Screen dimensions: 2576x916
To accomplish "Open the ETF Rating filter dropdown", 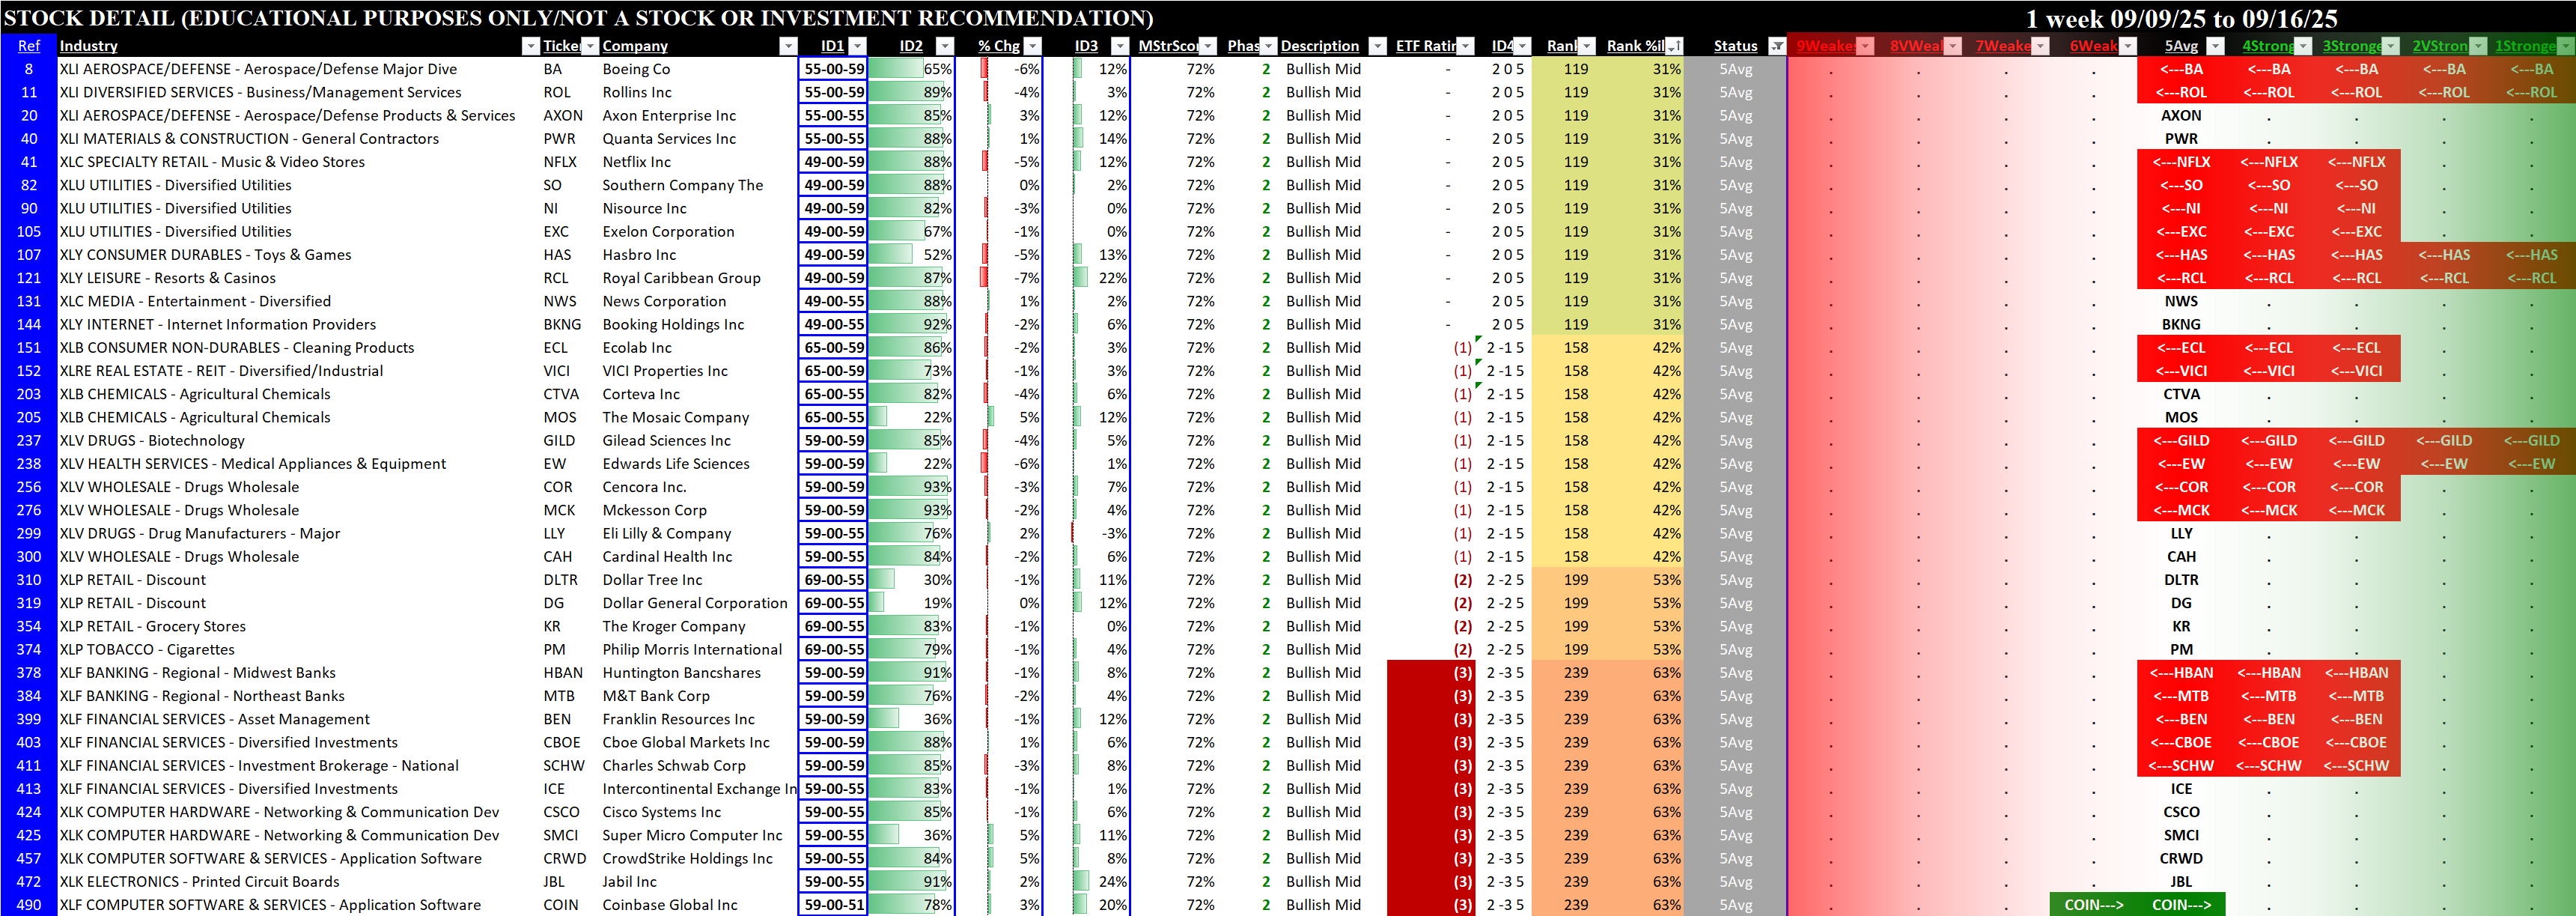I will 1465,46.
